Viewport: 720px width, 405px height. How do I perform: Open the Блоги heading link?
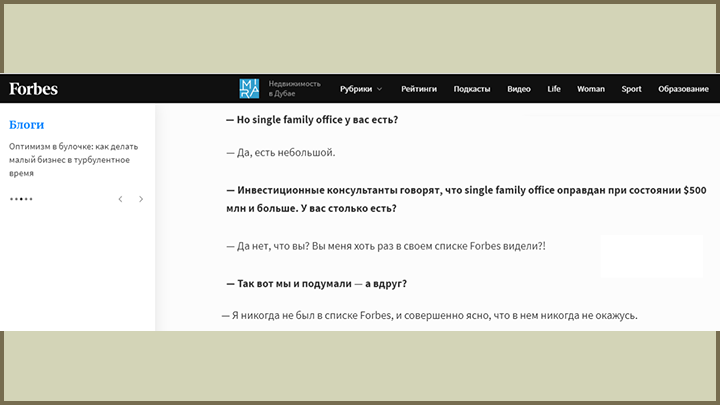27,124
